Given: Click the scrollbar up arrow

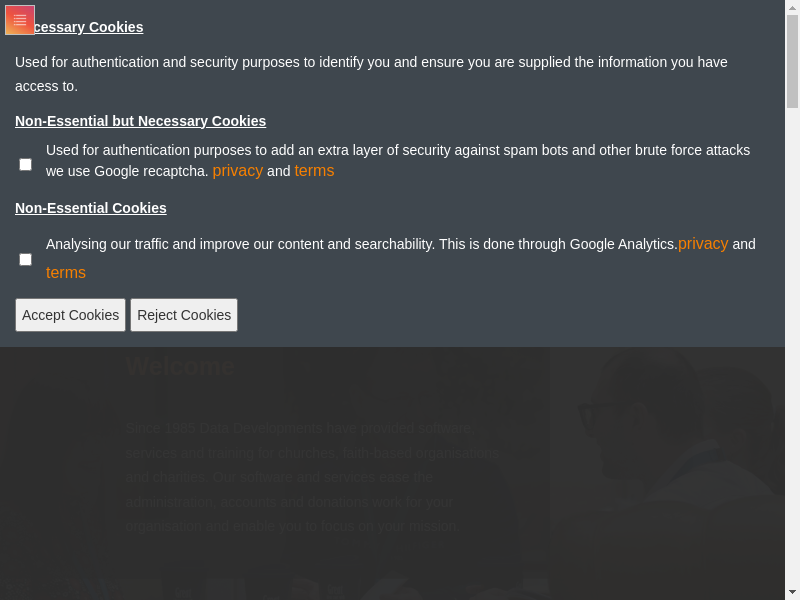Looking at the screenshot, I should 792,7.
